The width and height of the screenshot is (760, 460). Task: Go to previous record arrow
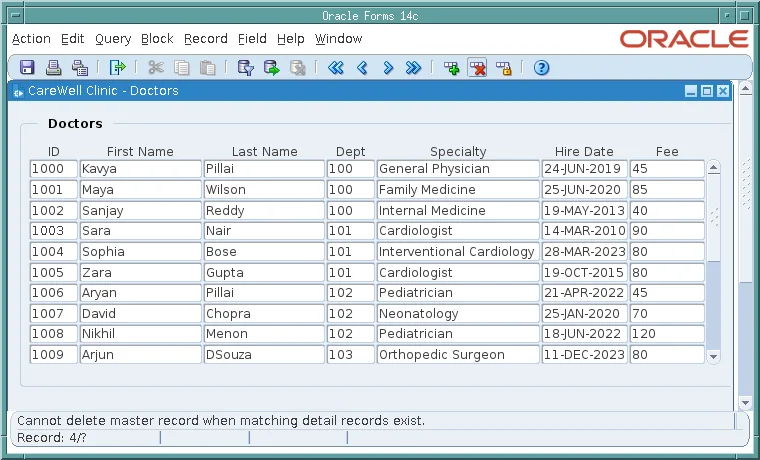[x=362, y=67]
